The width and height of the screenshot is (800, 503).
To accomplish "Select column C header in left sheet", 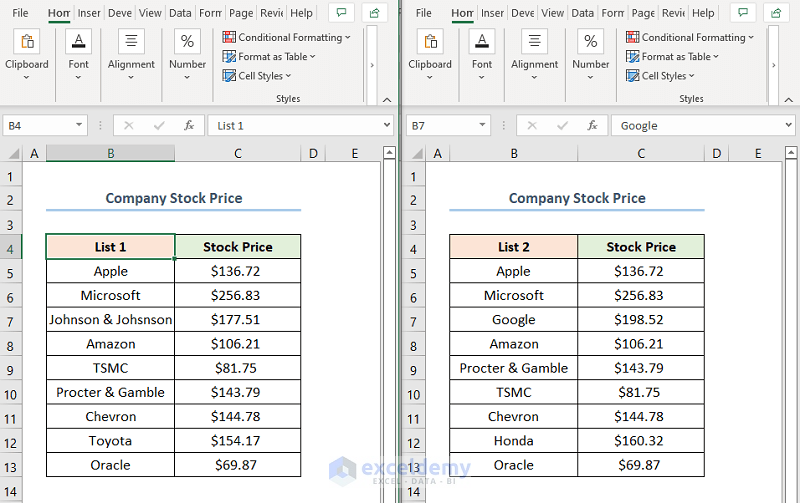I will pyautogui.click(x=238, y=154).
